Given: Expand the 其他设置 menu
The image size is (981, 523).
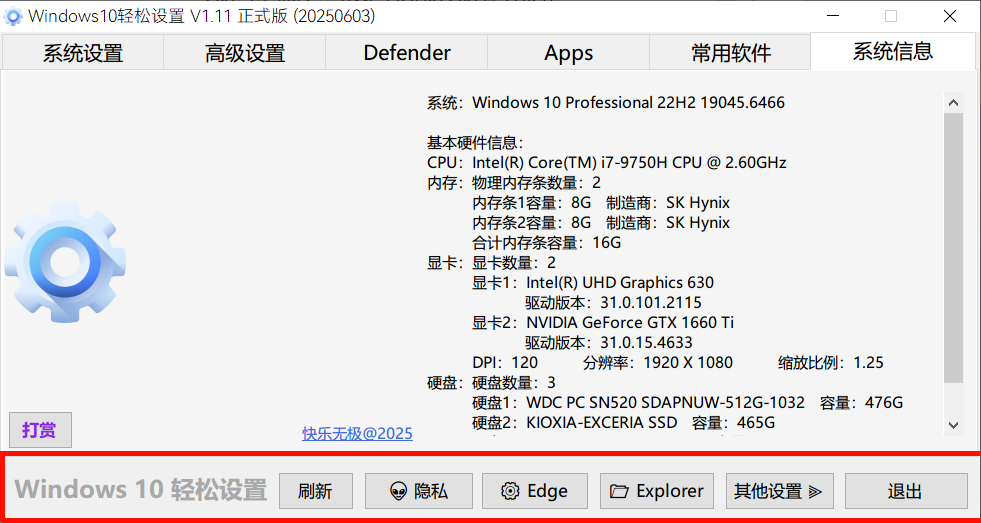Looking at the screenshot, I should tap(779, 491).
